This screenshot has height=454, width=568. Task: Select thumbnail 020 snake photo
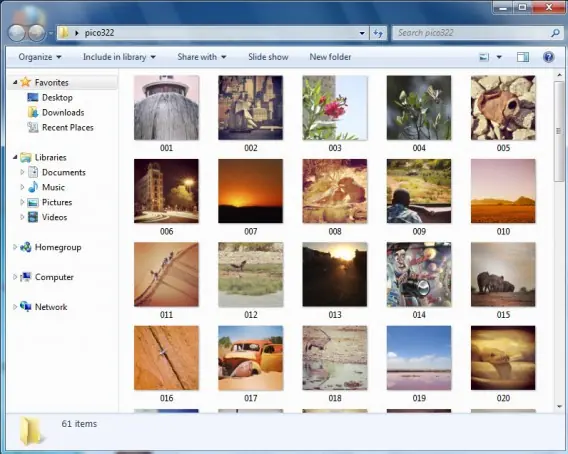click(x=503, y=358)
